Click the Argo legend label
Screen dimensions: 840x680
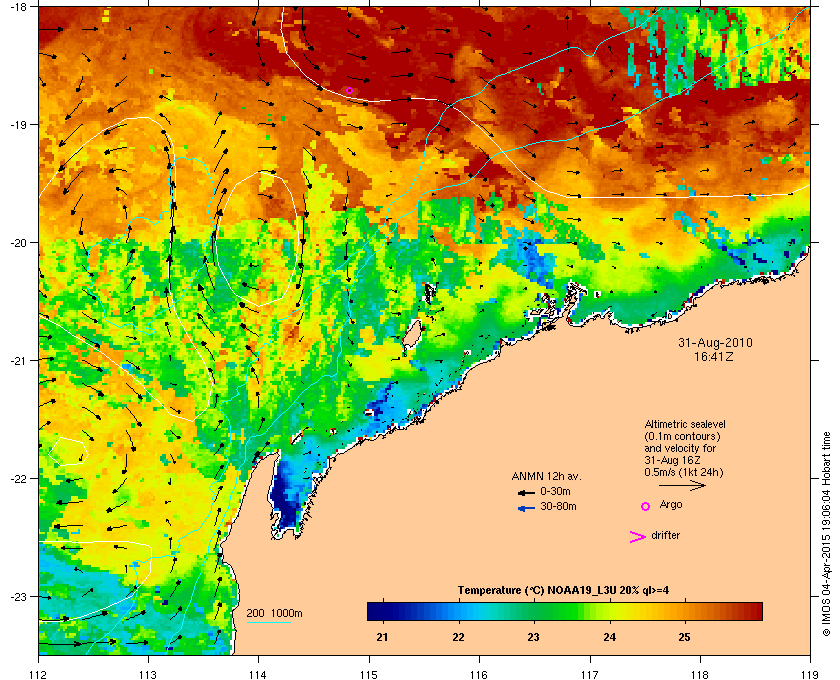coord(671,505)
